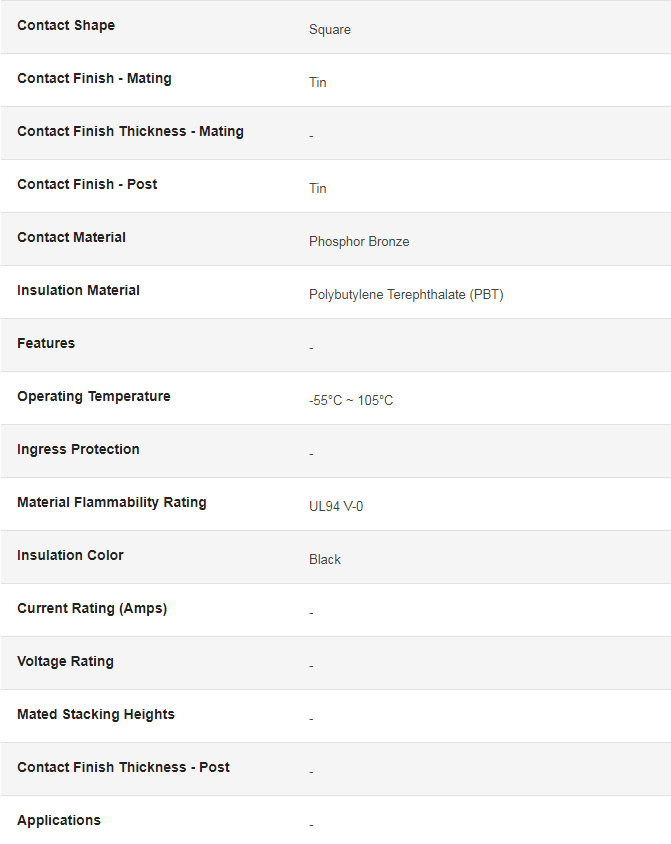Click the Operating Temperature label
Screen dimensions: 671x844
coord(94,397)
